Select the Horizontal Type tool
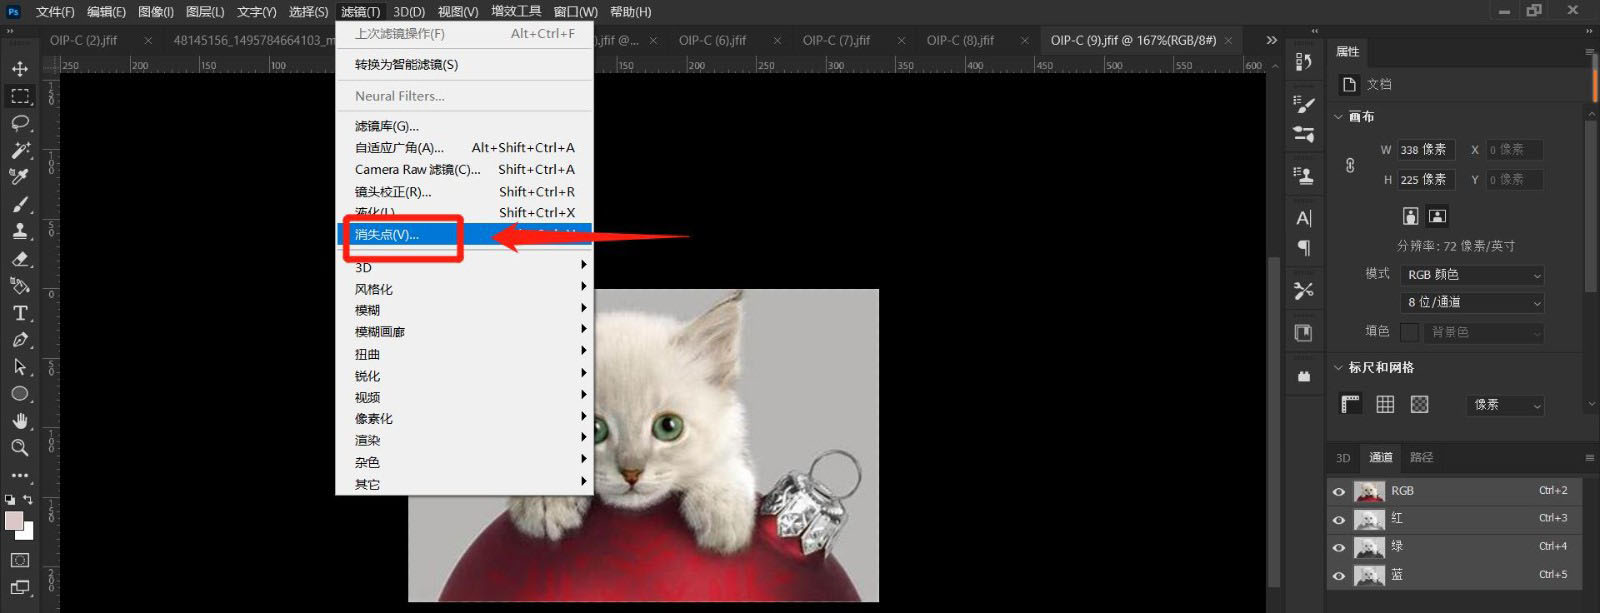Viewport: 1600px width, 613px height. [19, 313]
